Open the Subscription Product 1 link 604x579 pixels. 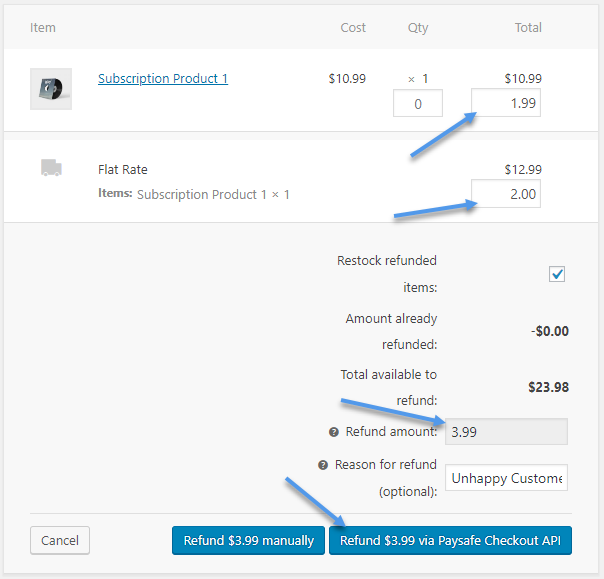(163, 79)
